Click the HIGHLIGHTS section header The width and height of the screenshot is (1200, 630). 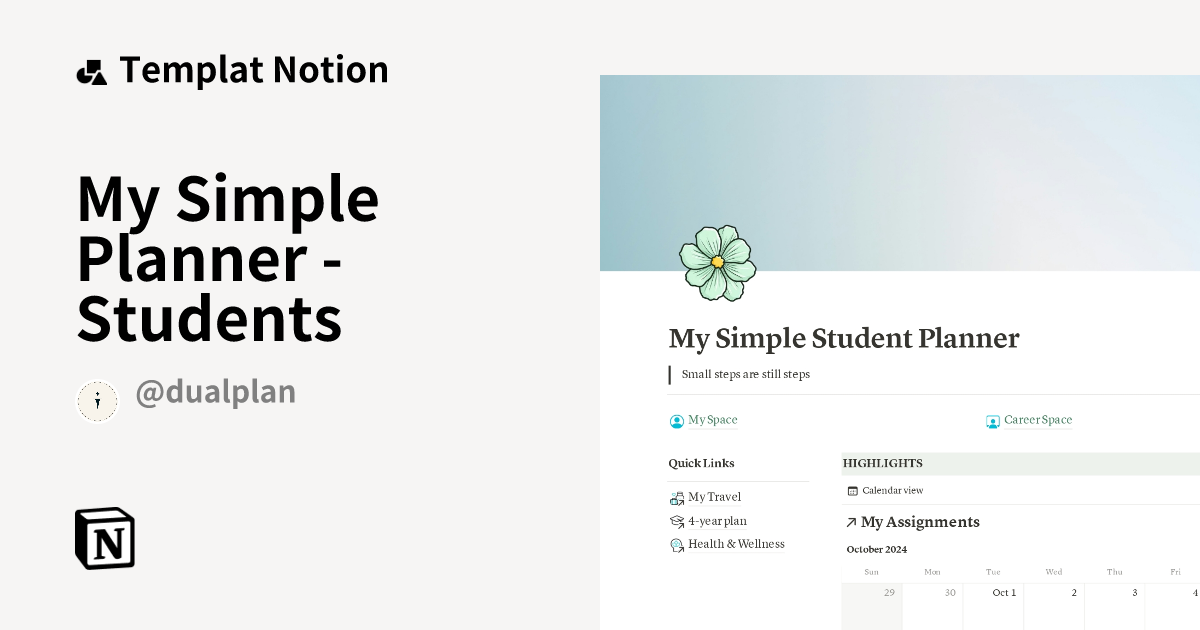click(883, 463)
